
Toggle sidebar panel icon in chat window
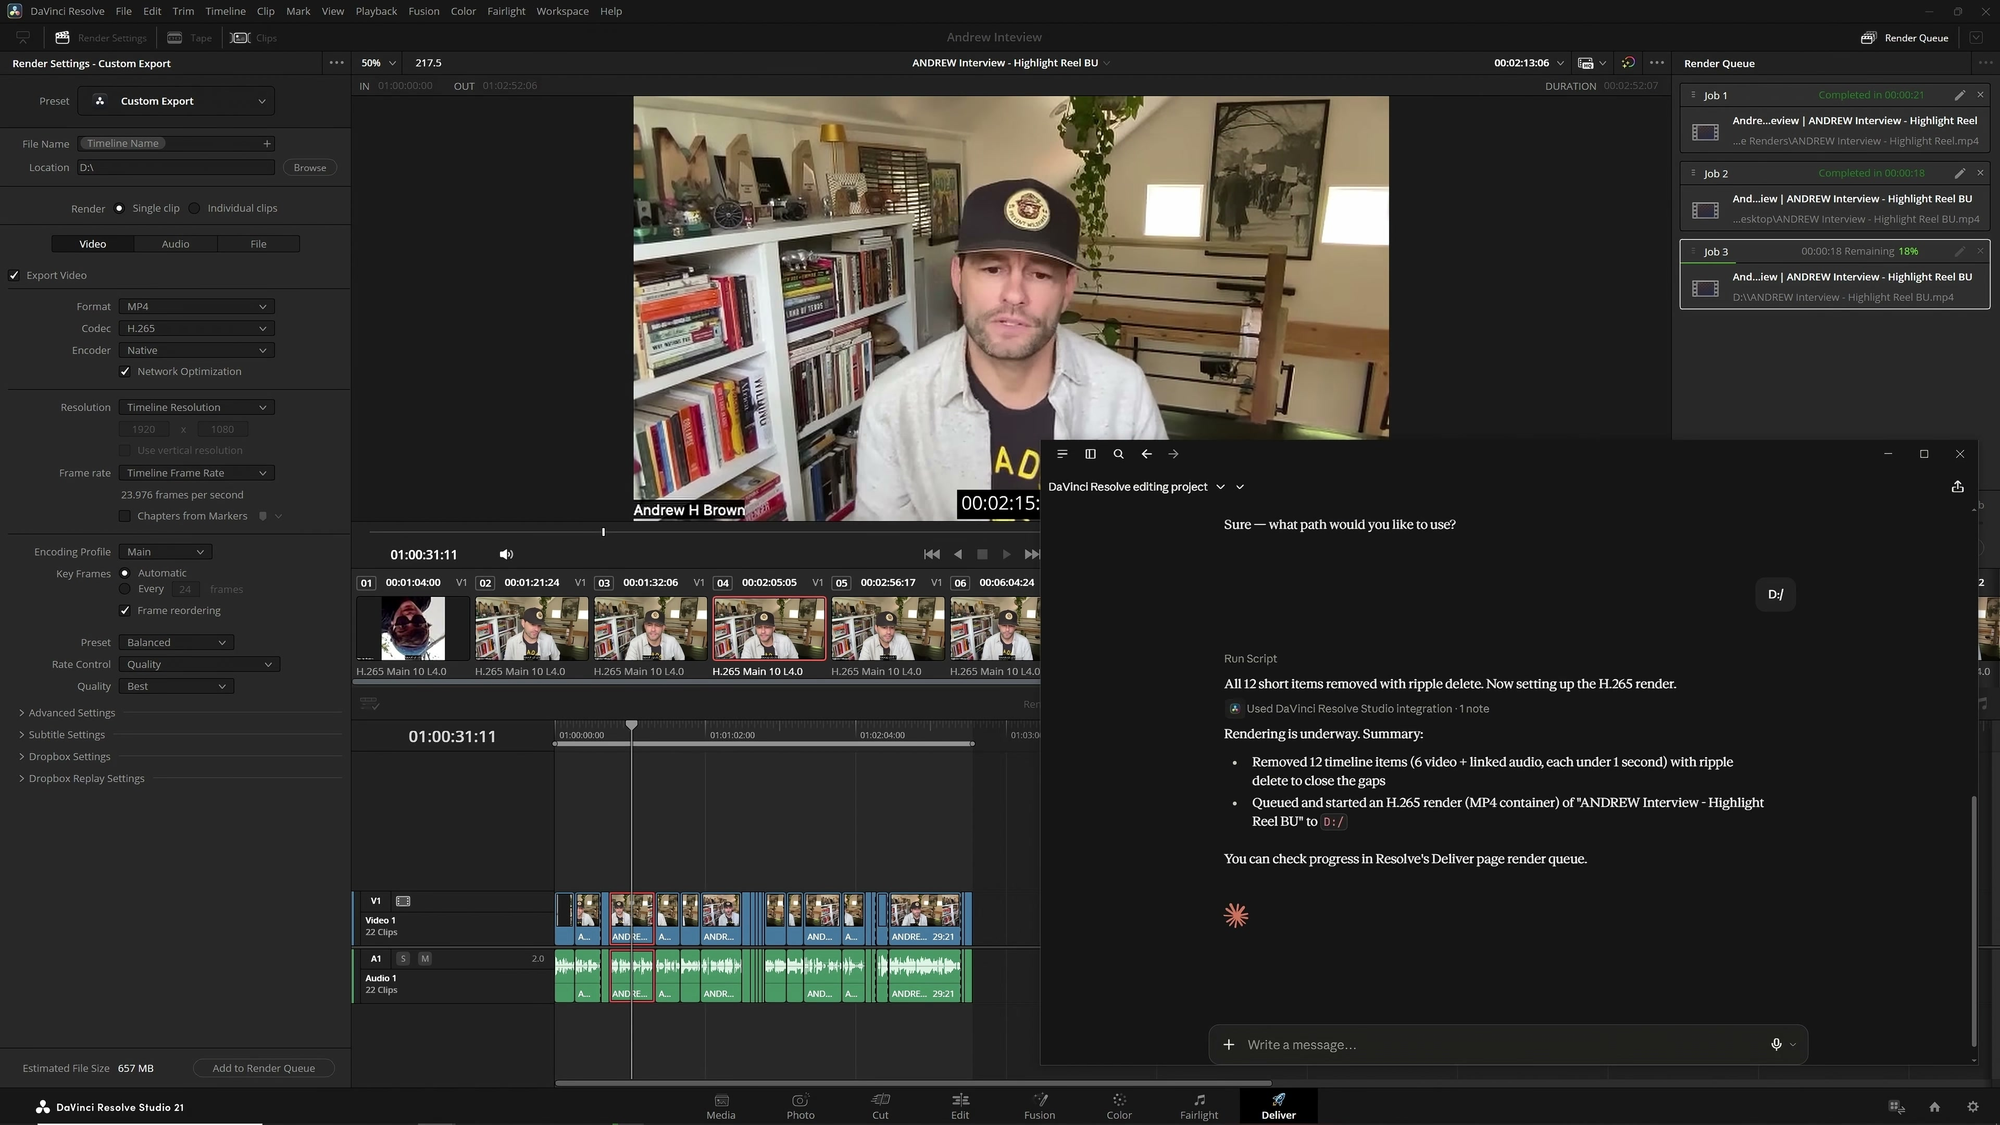tap(1090, 454)
